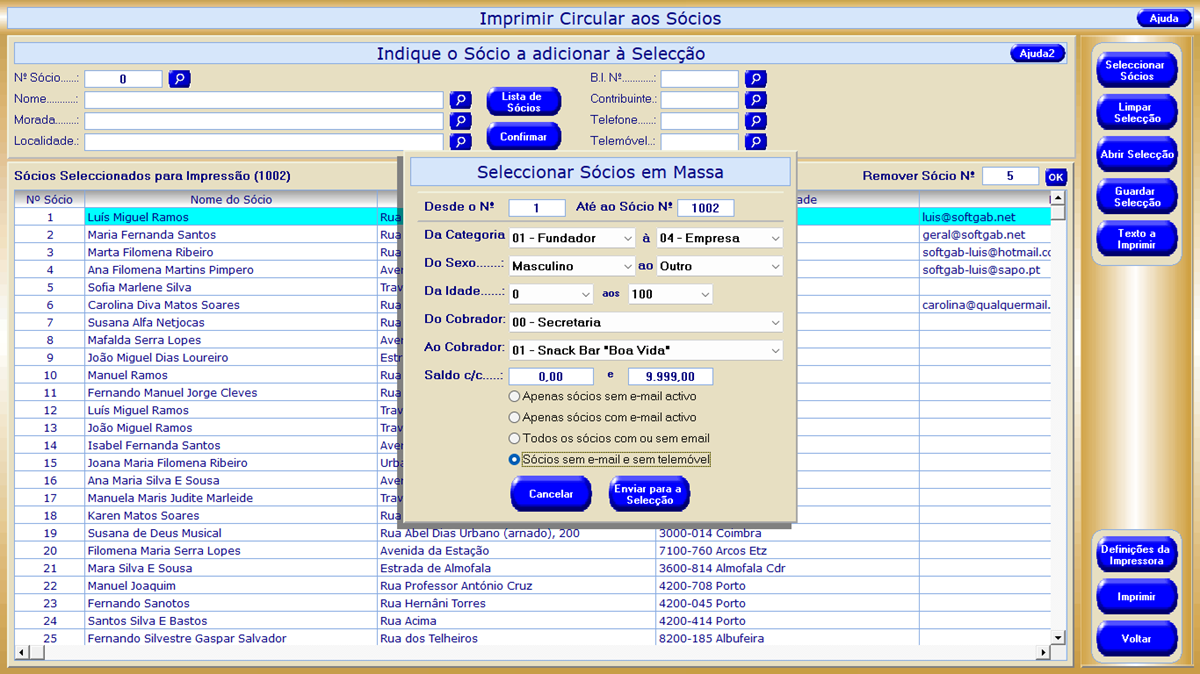
Task: Choose 'Todos os sócios com ou sem email'
Action: click(x=515, y=439)
